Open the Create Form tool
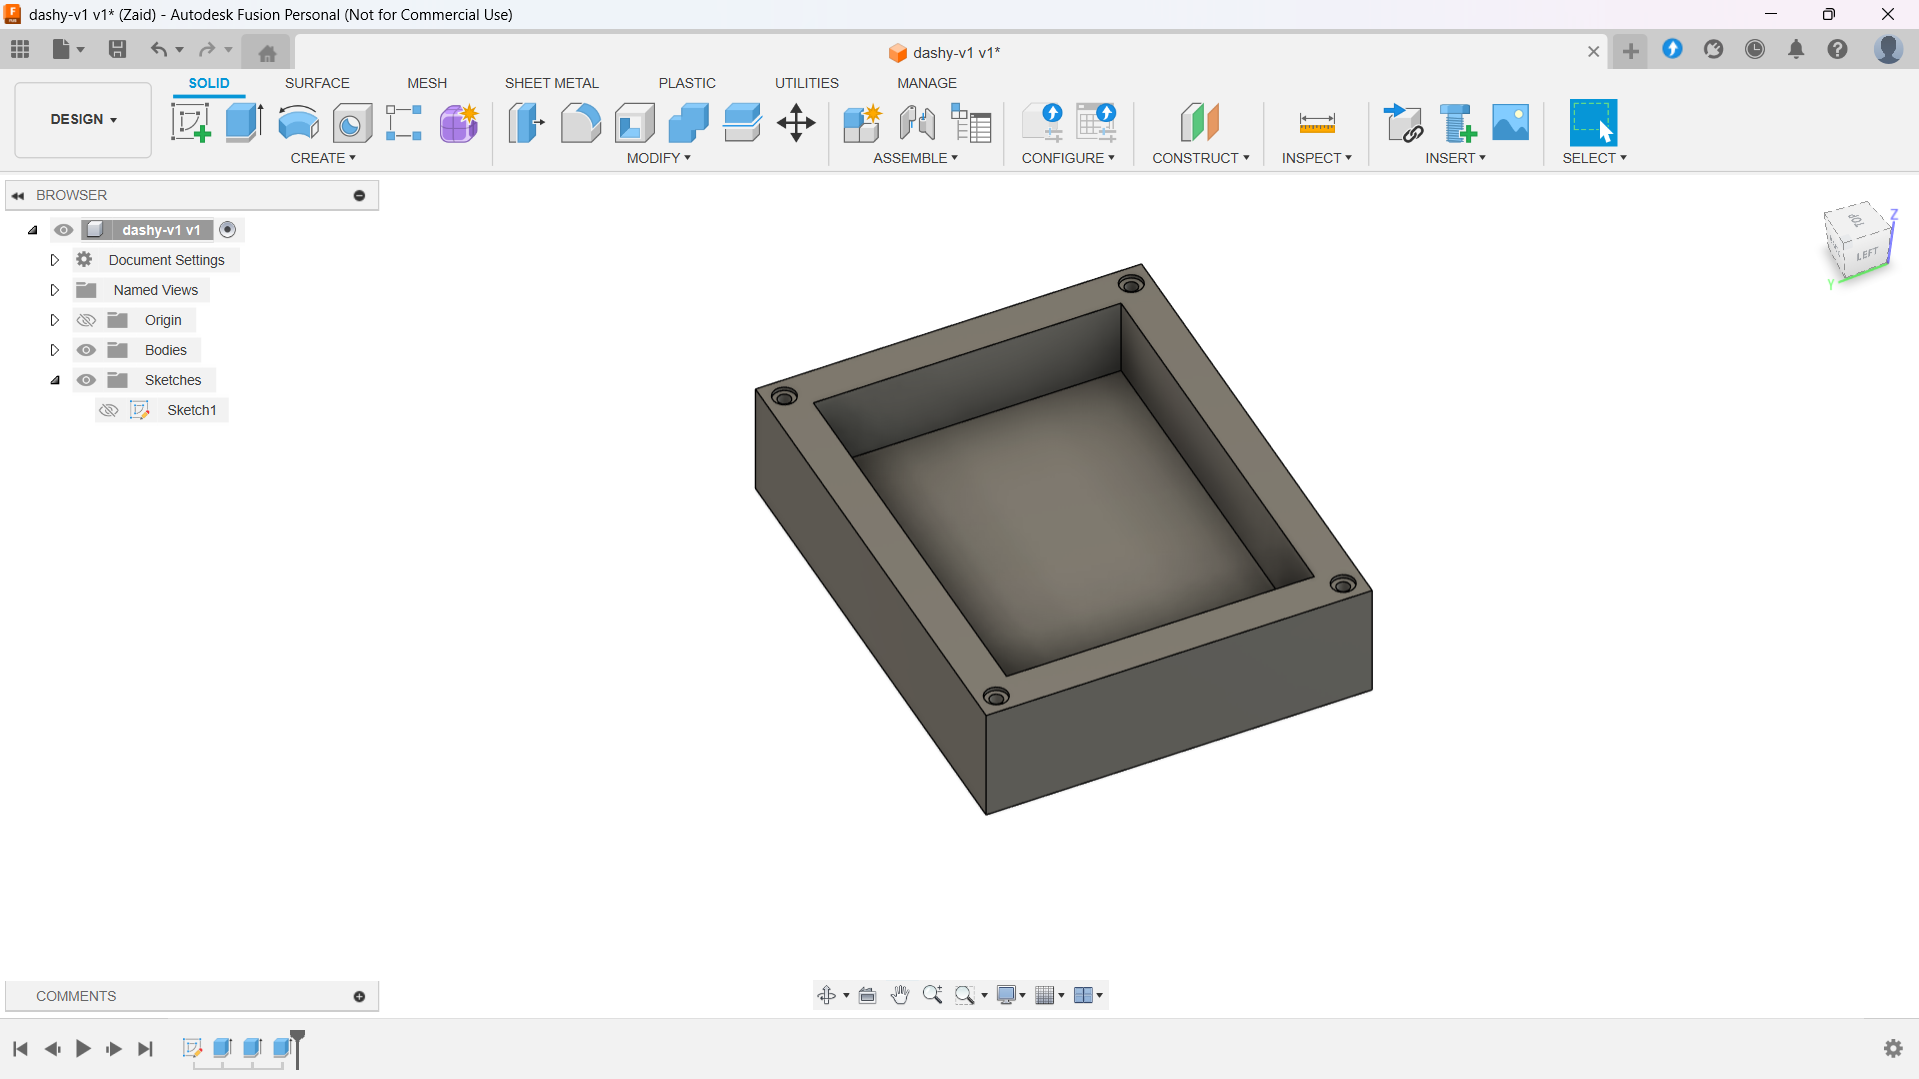Viewport: 1919px width, 1079px height. (x=459, y=123)
